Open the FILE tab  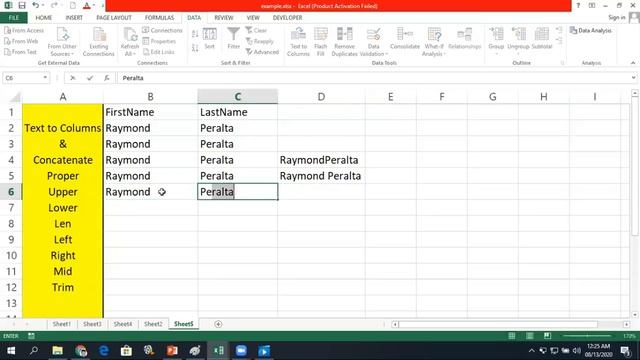pyautogui.click(x=13, y=18)
